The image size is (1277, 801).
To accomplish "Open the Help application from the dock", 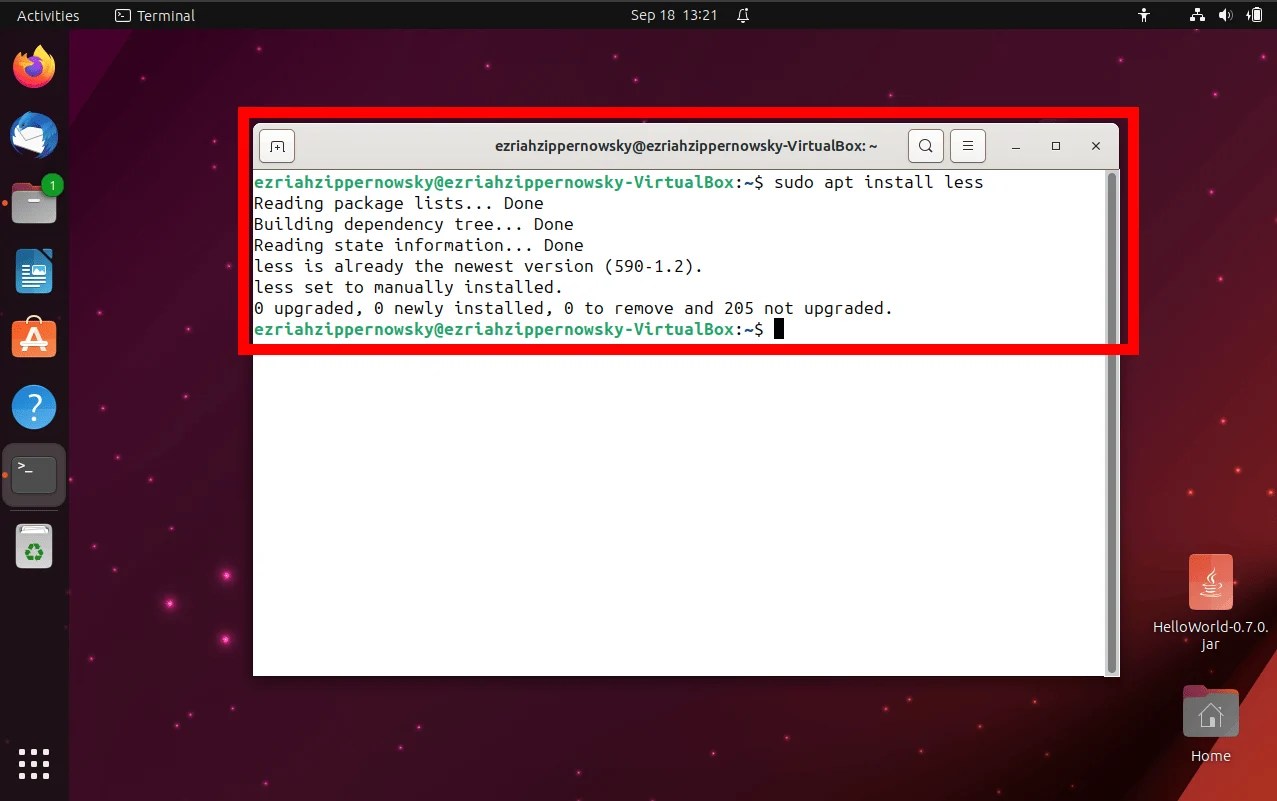I will coord(33,406).
